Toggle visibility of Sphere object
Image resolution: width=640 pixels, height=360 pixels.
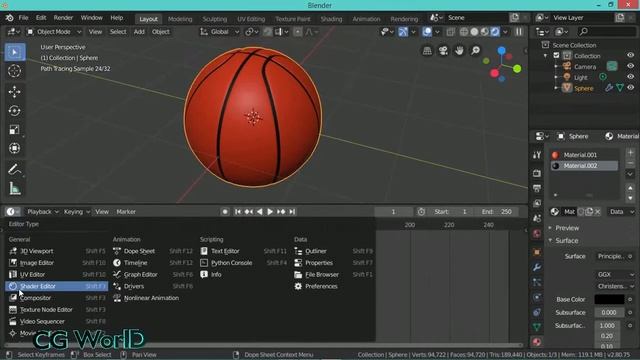click(631, 88)
